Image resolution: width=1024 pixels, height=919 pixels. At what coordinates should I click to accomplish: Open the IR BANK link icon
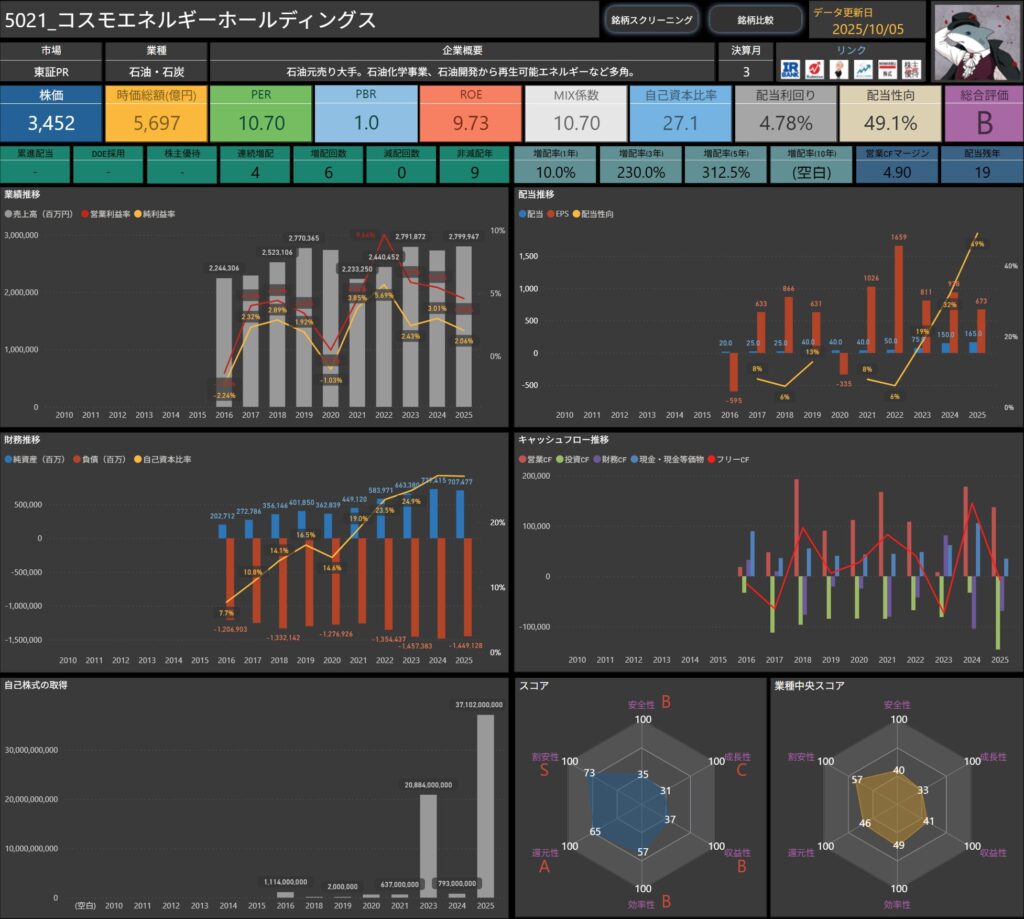[790, 69]
